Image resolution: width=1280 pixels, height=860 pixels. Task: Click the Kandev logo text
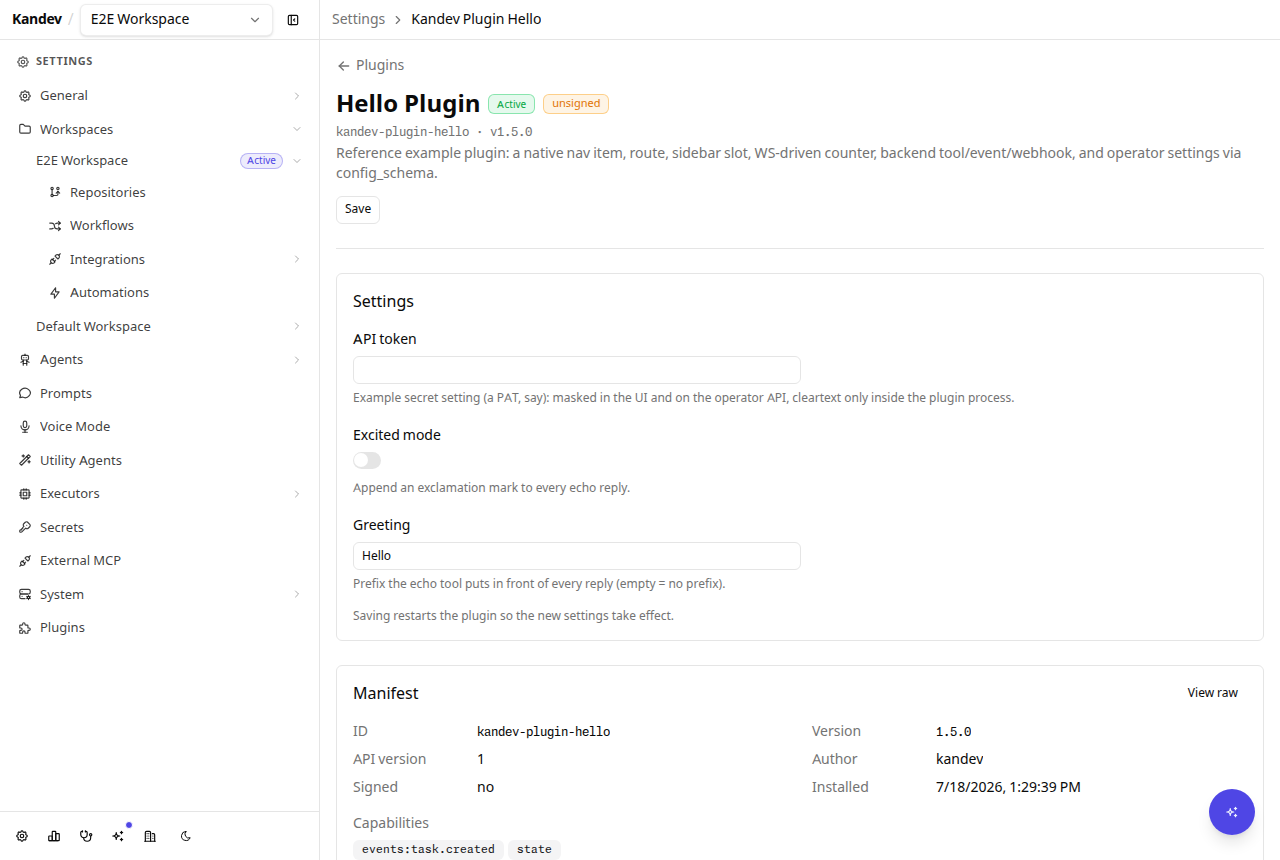pos(37,19)
